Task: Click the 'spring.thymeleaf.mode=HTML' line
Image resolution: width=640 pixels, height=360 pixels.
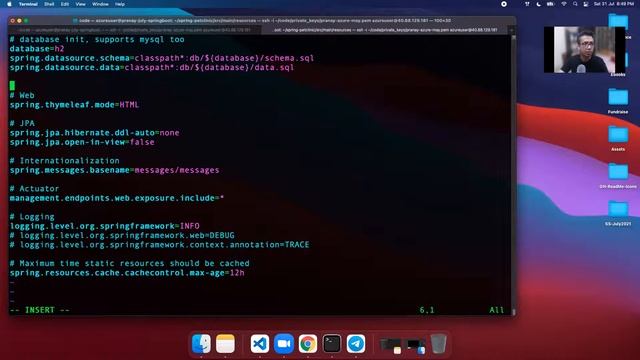Action: [74, 104]
